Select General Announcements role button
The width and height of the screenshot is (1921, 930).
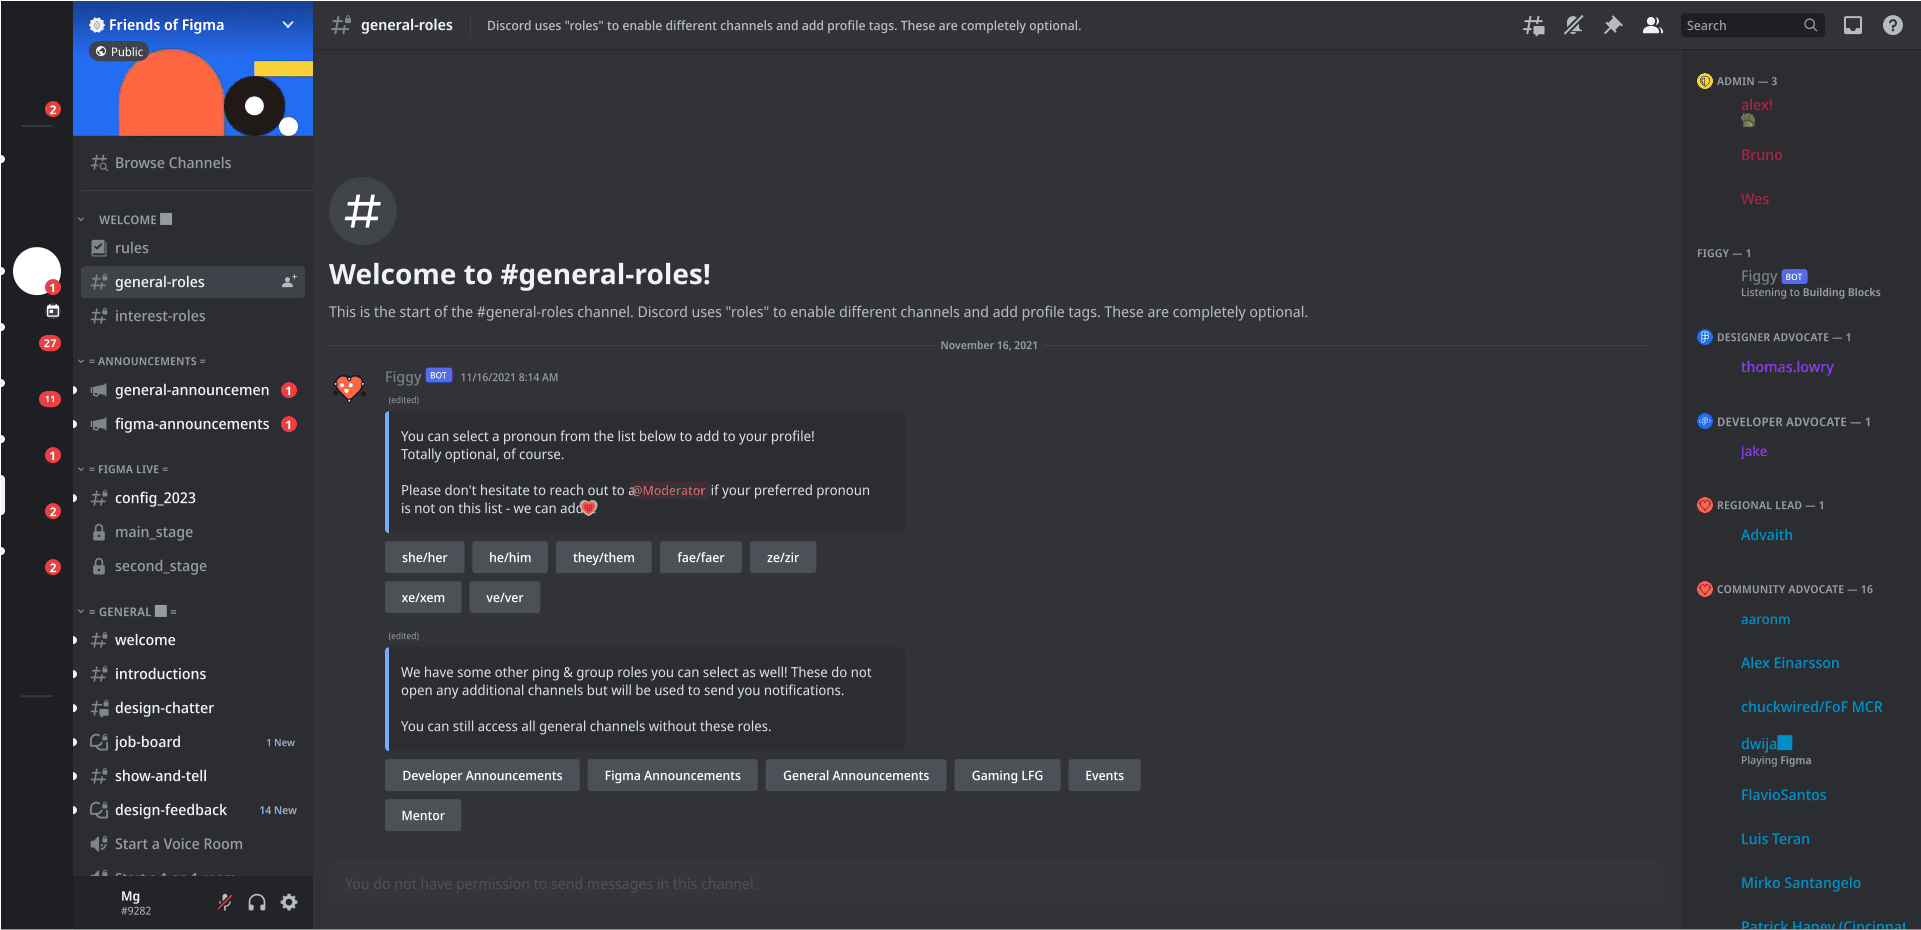pos(856,775)
